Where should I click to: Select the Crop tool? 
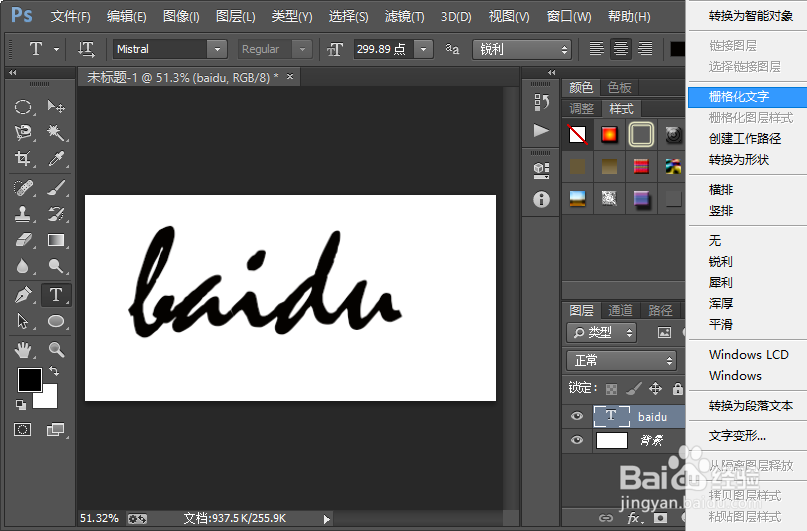[x=23, y=158]
